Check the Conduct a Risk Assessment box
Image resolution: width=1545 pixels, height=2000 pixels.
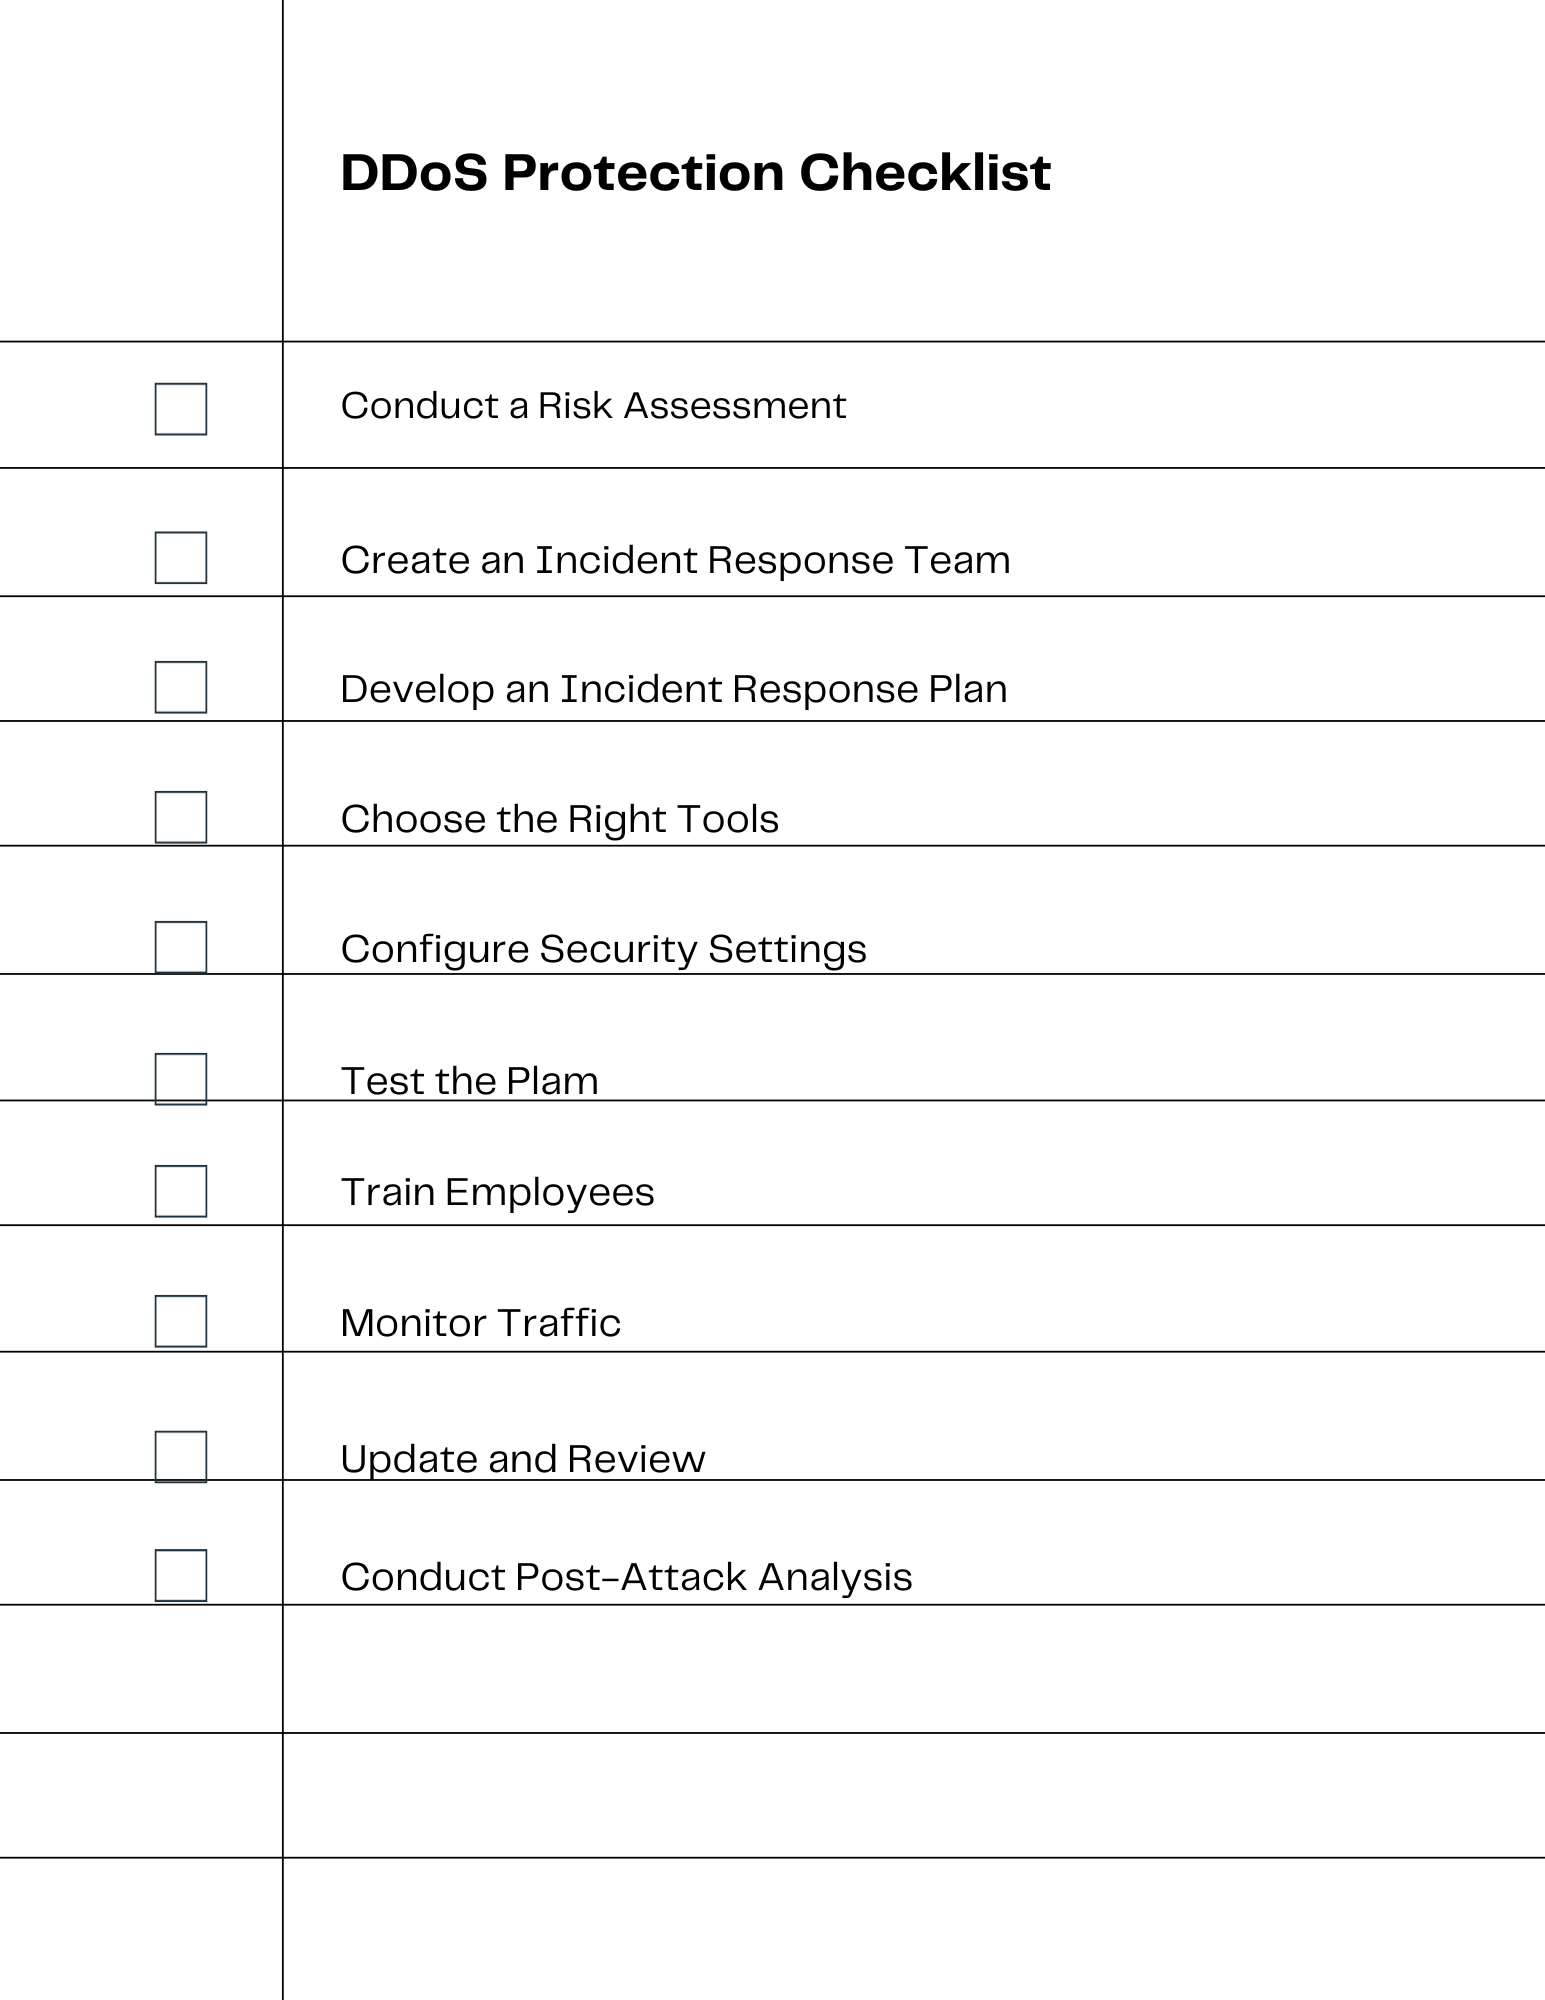pos(181,409)
